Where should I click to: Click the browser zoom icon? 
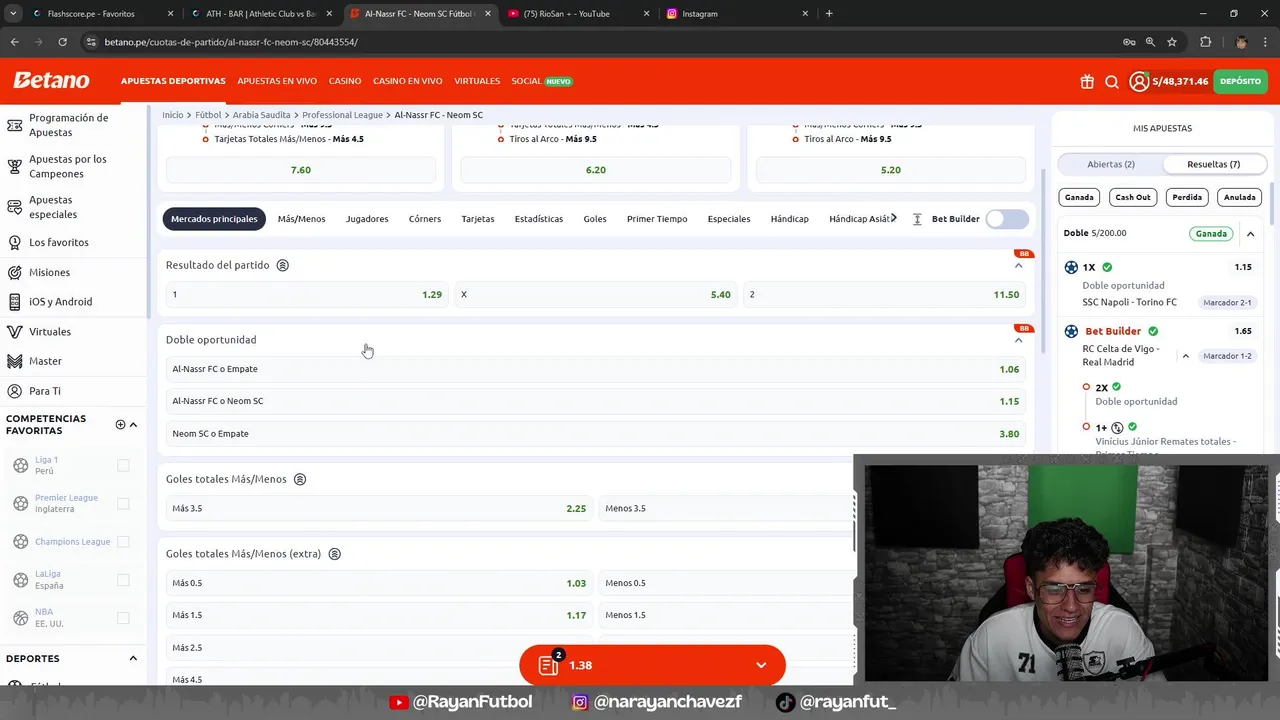click(x=1150, y=42)
